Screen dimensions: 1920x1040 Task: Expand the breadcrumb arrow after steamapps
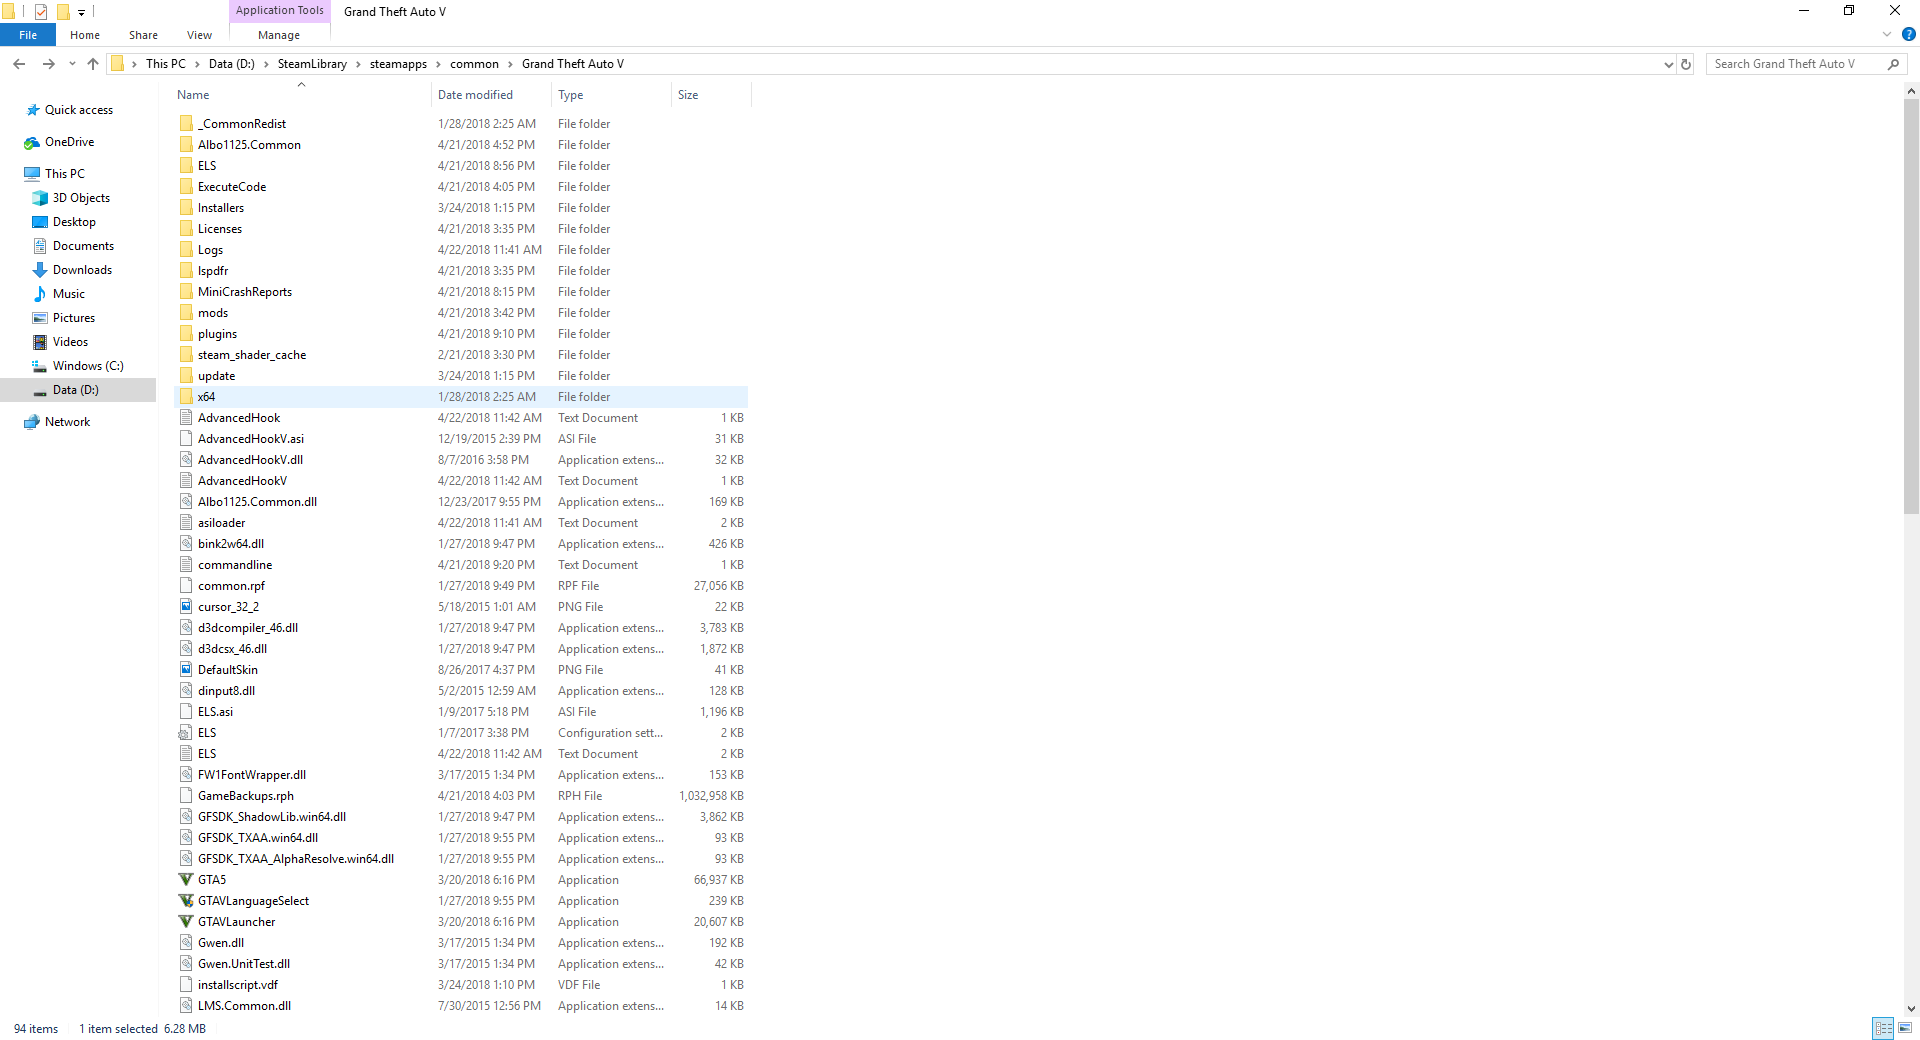438,64
